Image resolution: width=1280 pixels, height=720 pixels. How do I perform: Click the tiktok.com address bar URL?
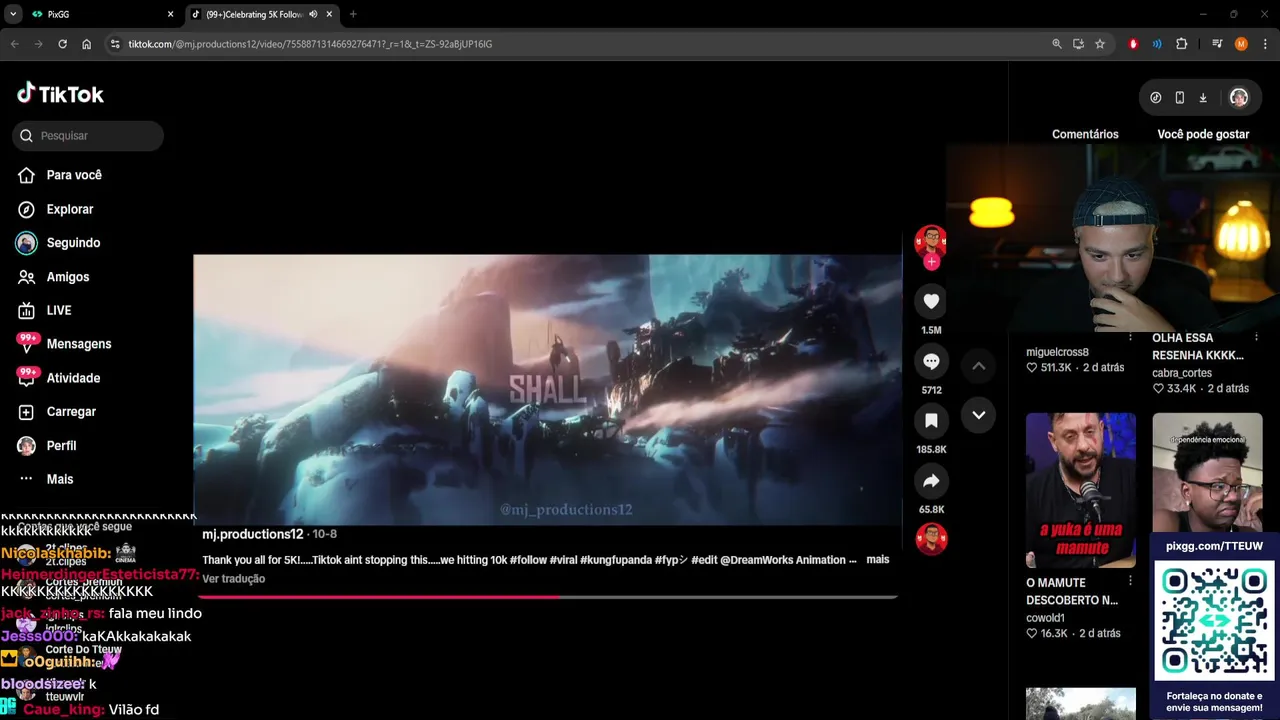(310, 44)
